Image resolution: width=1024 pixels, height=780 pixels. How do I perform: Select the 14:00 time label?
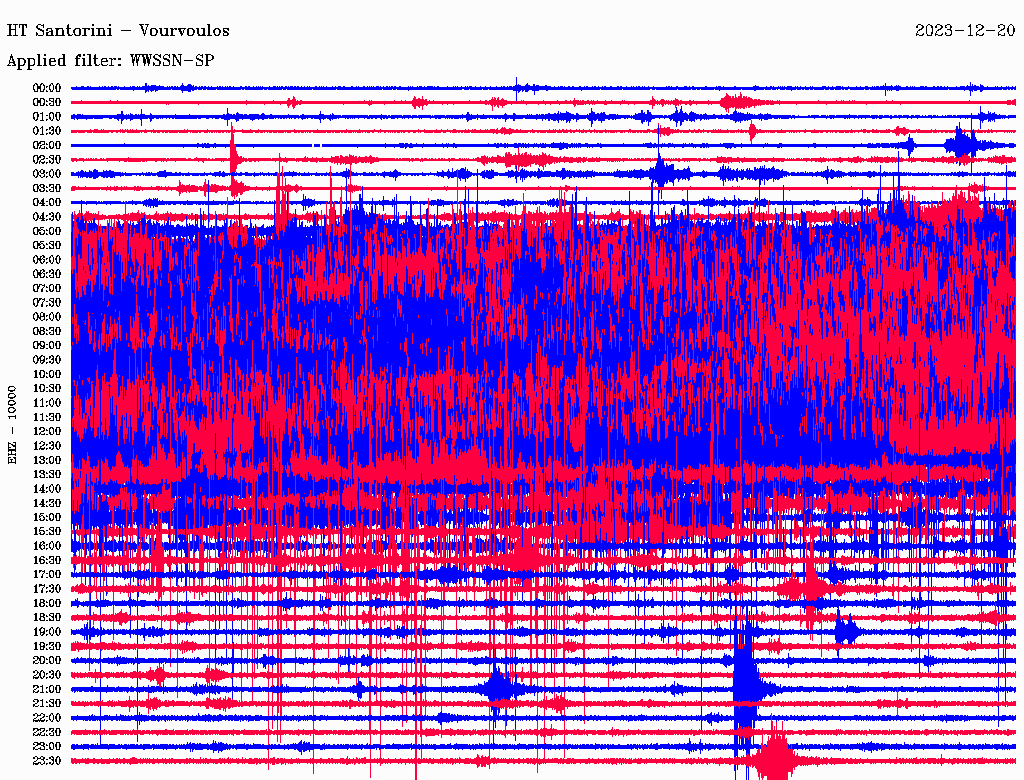[x=47, y=489]
